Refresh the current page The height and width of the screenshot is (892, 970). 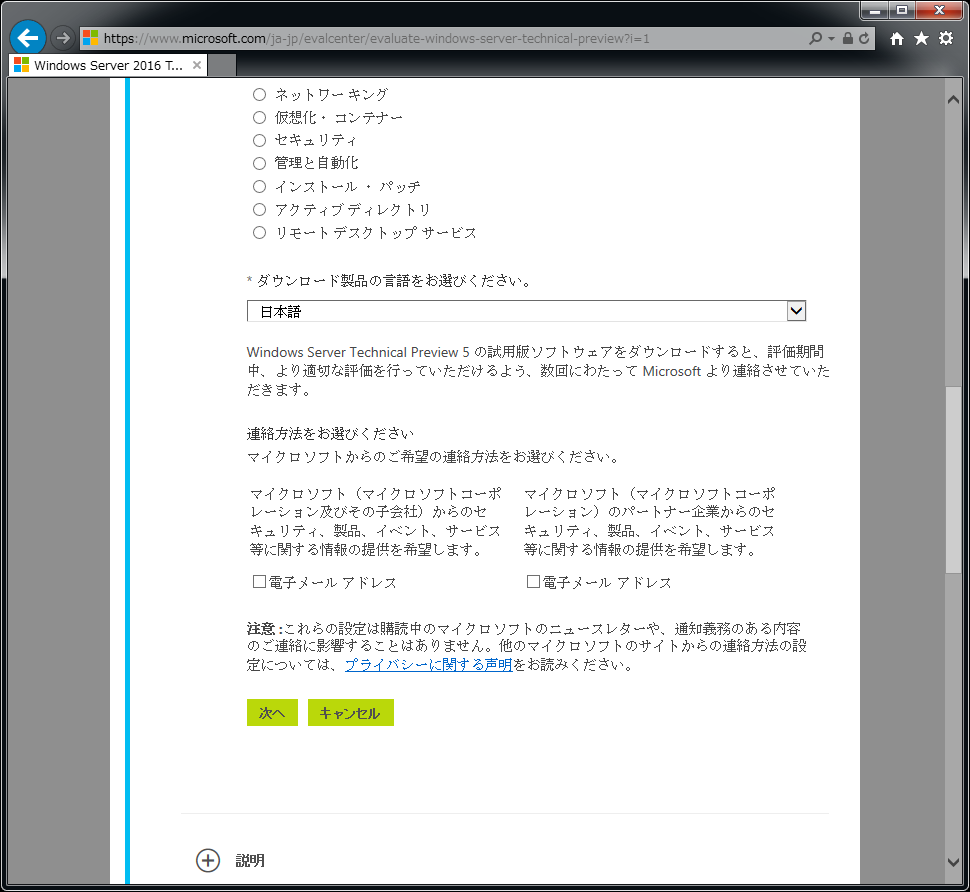[x=865, y=37]
